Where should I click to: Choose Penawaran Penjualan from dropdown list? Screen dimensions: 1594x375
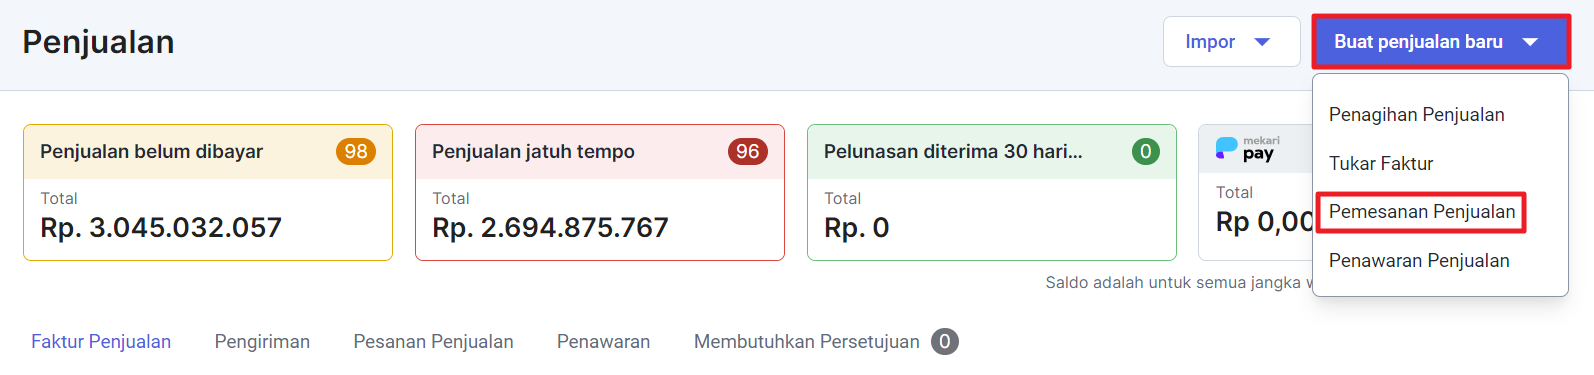(x=1419, y=261)
